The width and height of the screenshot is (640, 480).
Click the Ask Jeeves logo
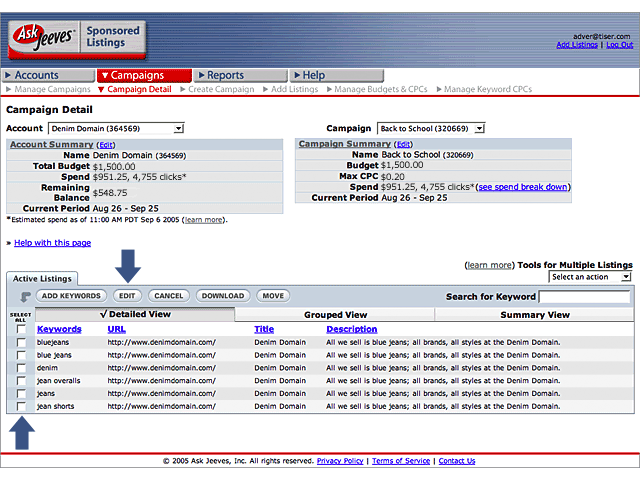point(40,40)
